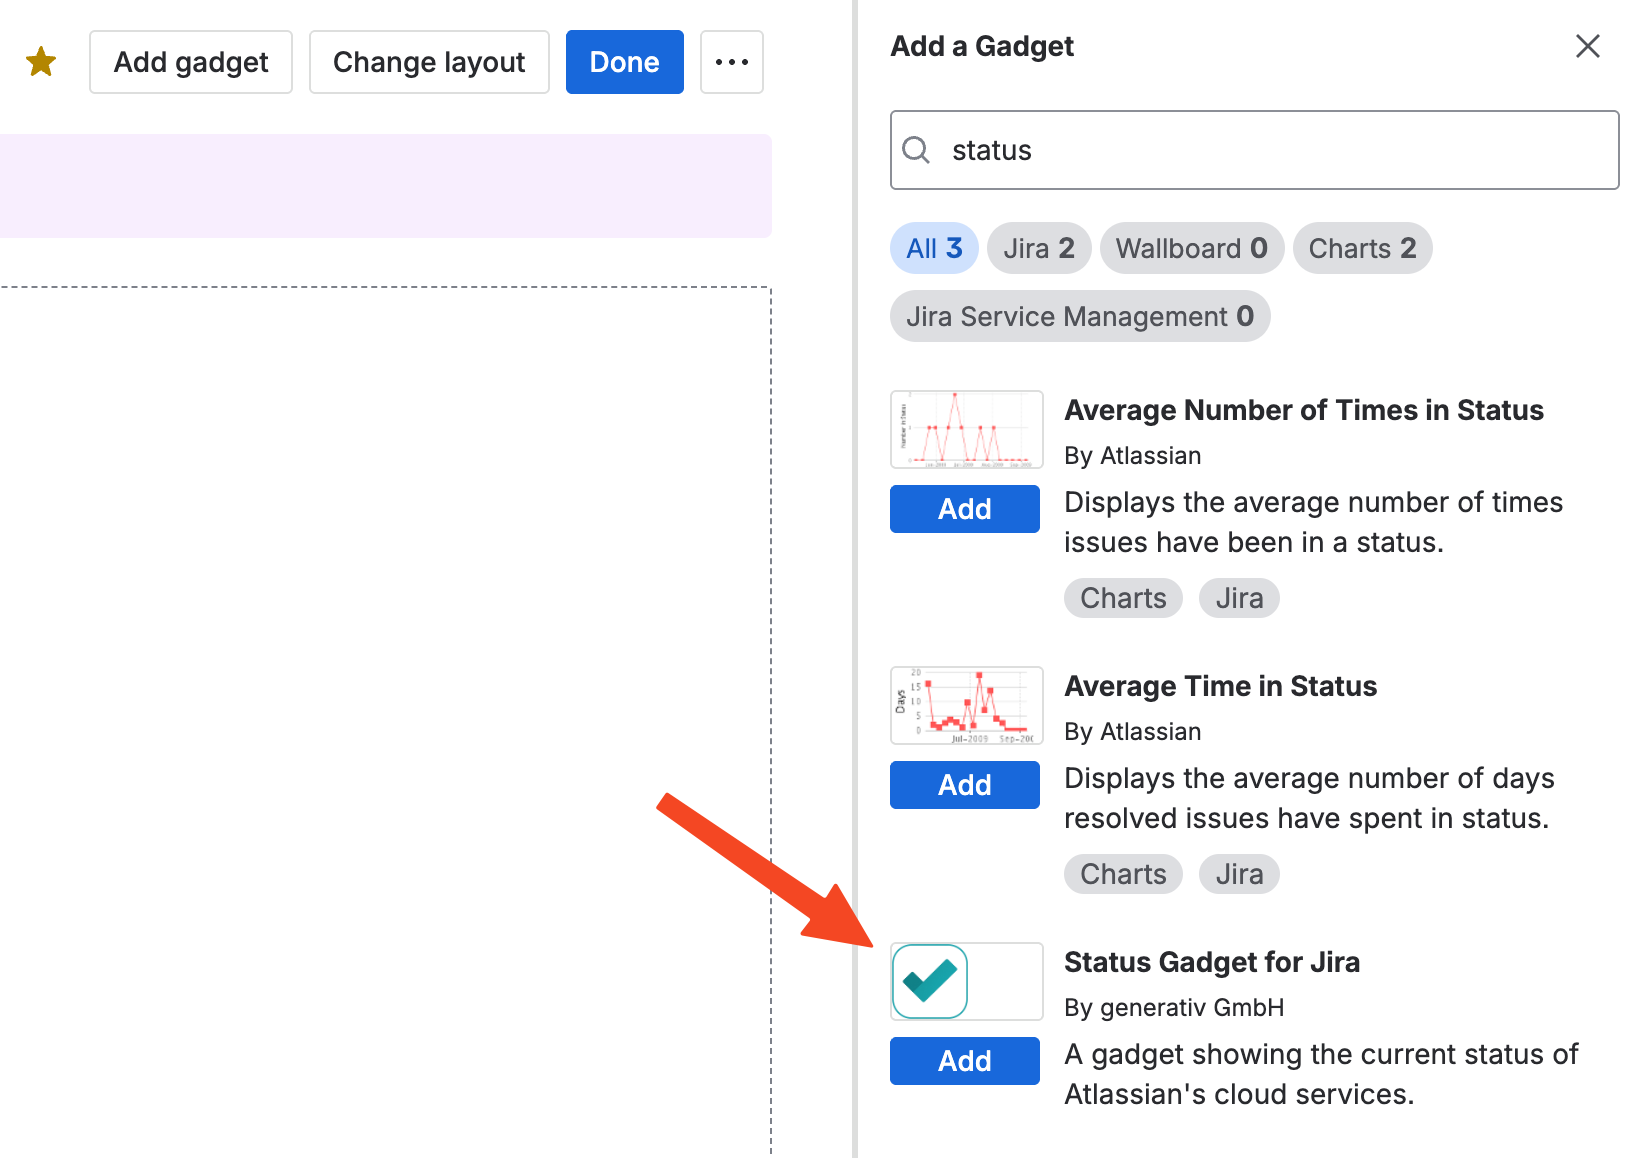This screenshot has width=1650, height=1158.
Task: Add the Average Number of Times gadget
Action: [964, 509]
